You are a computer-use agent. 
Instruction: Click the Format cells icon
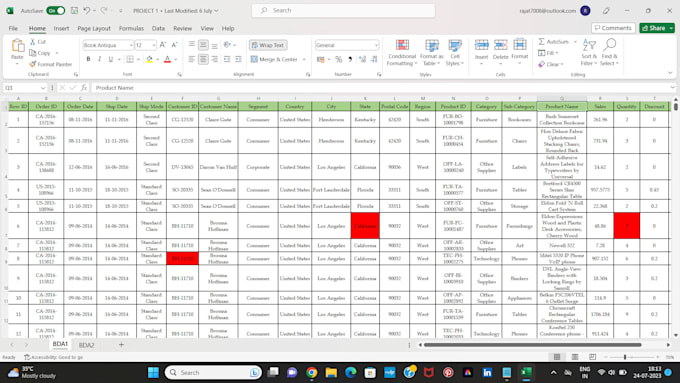520,45
